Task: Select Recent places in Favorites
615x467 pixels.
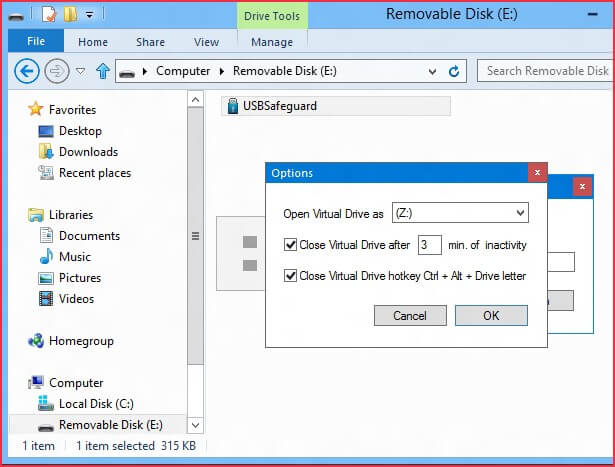Action: click(x=95, y=173)
